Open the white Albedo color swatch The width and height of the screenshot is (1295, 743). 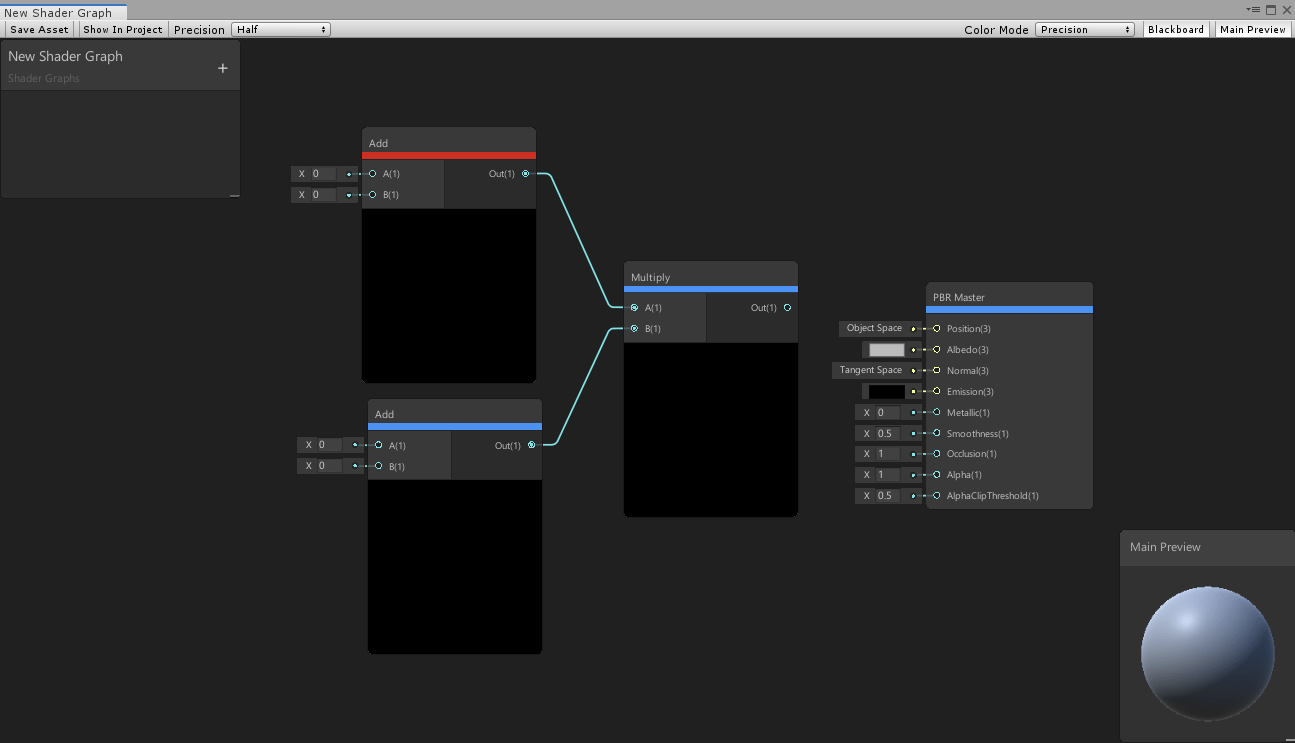click(884, 349)
